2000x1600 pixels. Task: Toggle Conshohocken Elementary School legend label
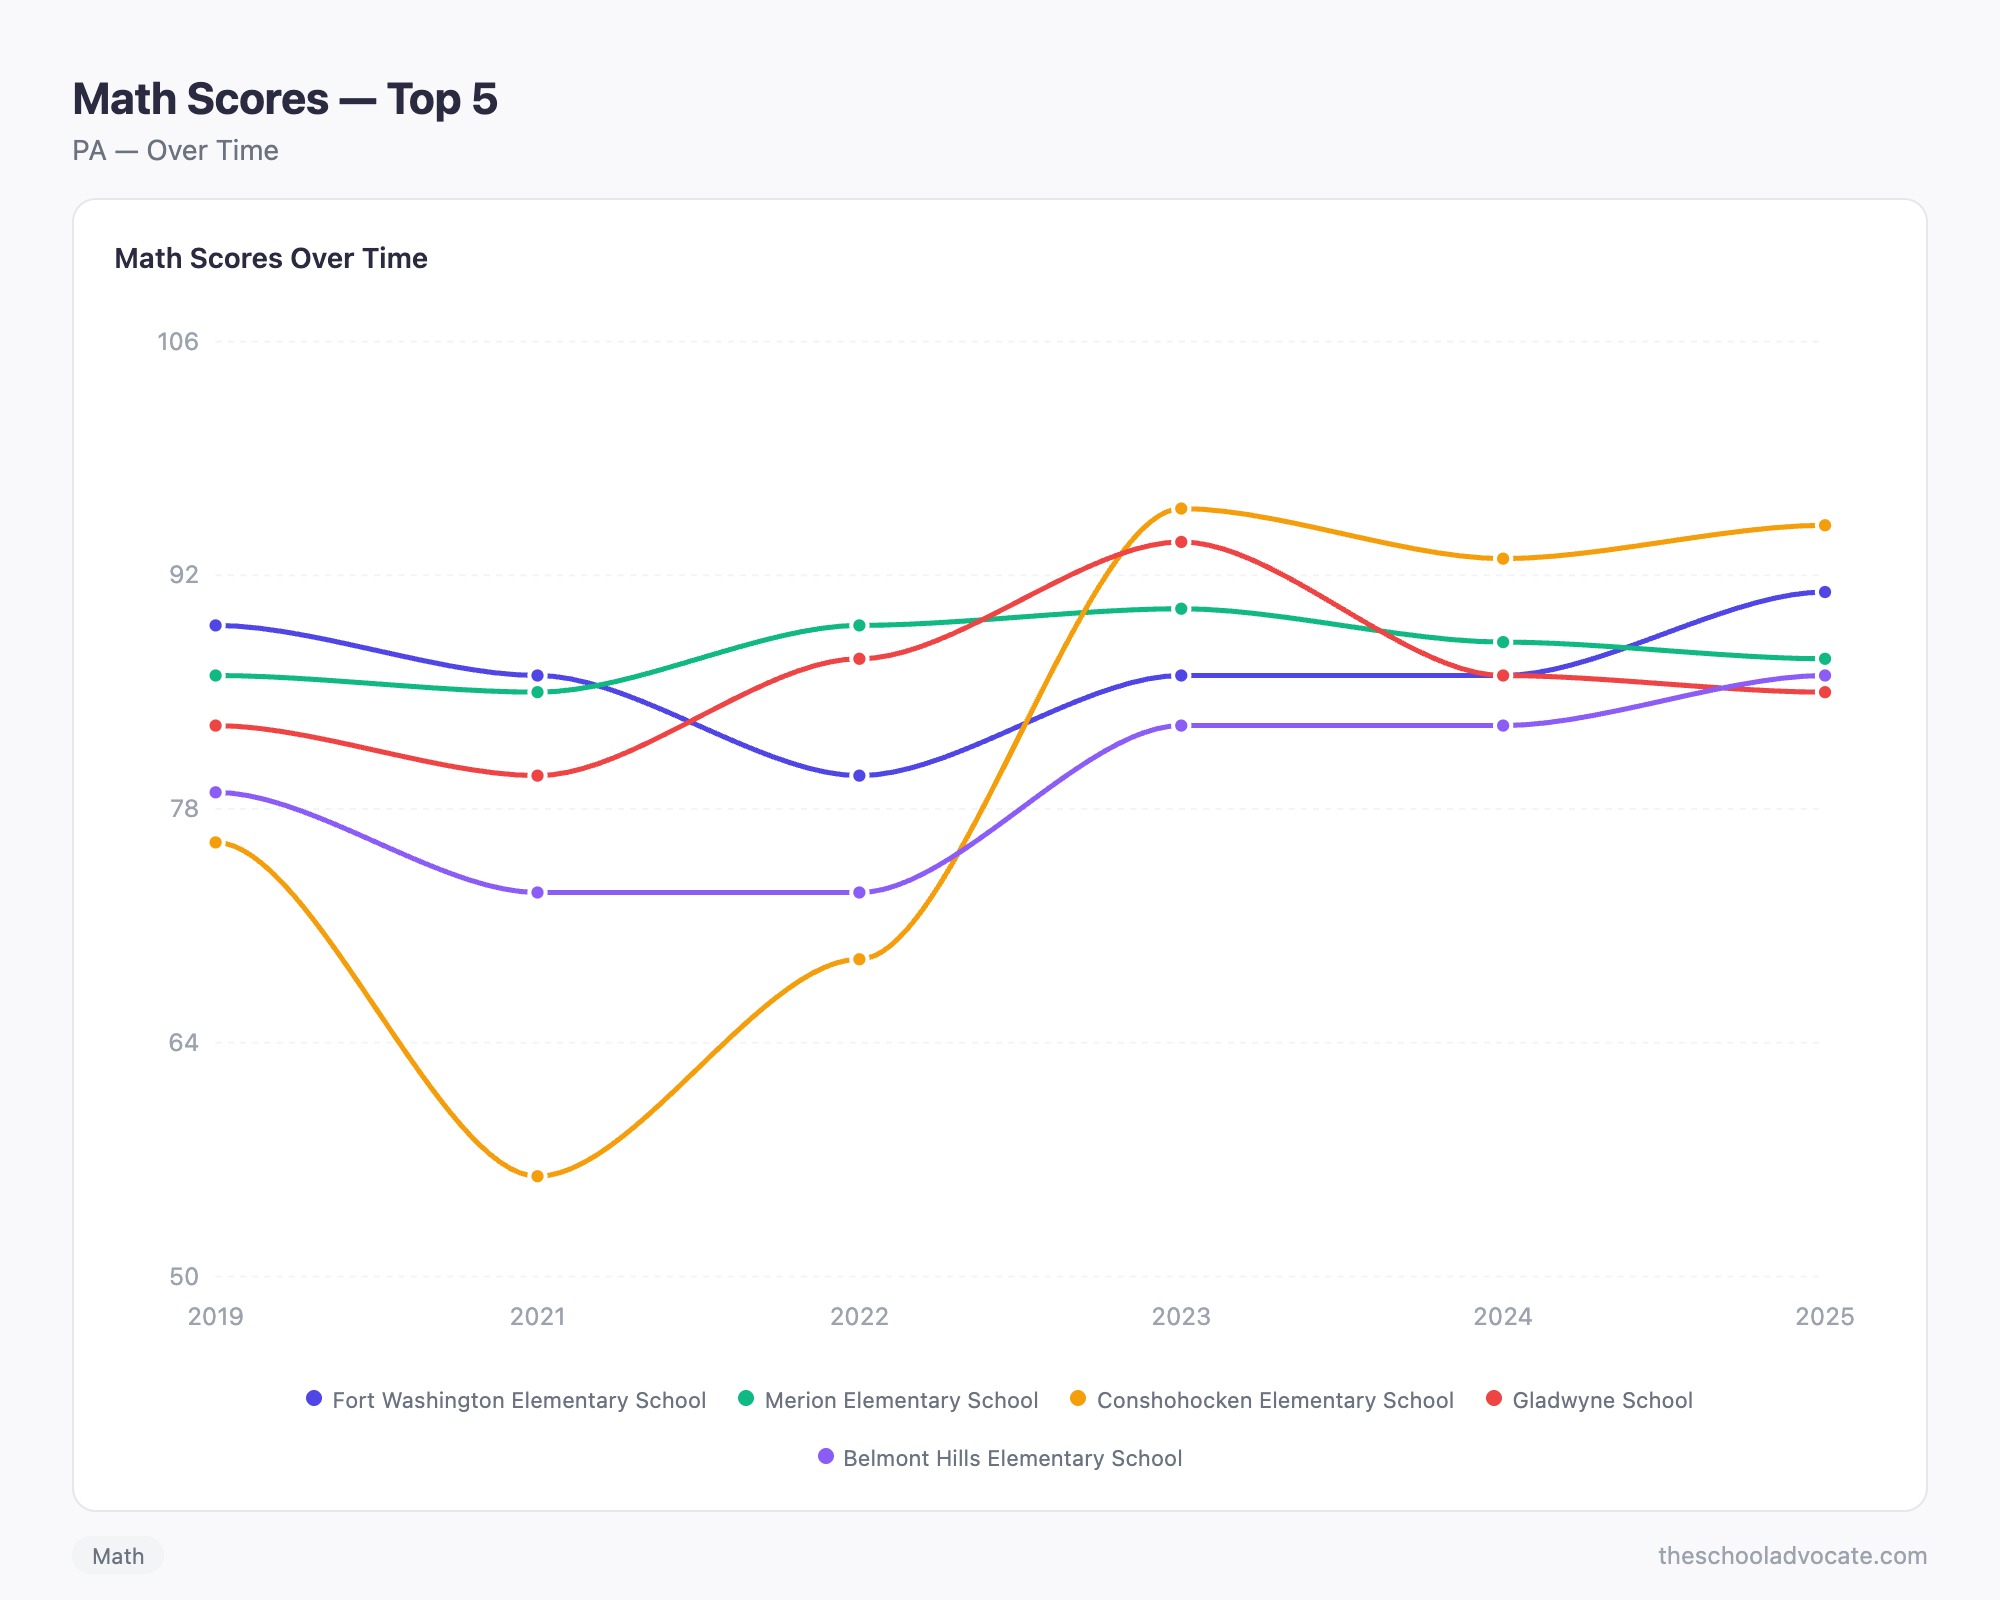(1274, 1400)
